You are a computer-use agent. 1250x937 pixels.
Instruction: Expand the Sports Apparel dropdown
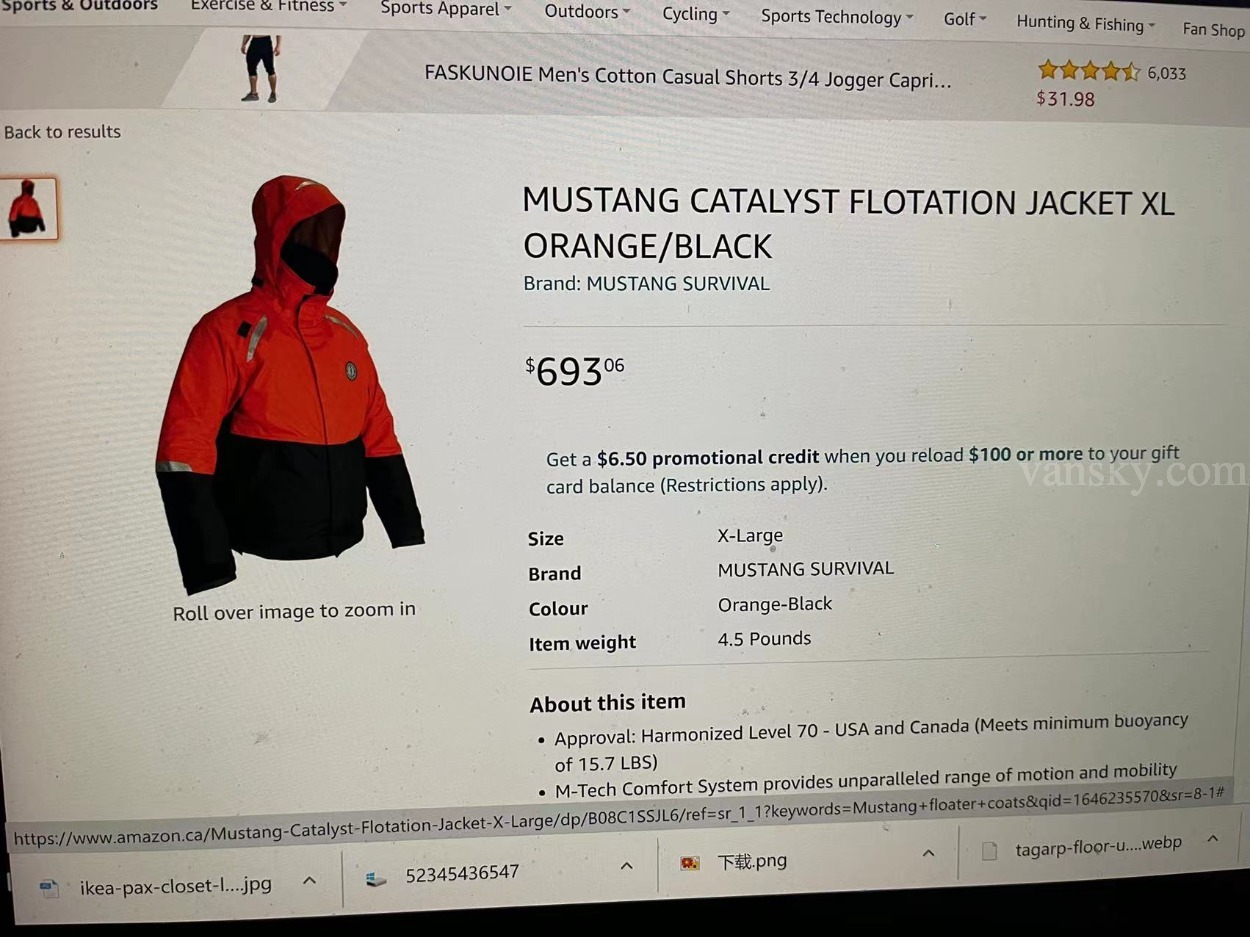pyautogui.click(x=445, y=9)
